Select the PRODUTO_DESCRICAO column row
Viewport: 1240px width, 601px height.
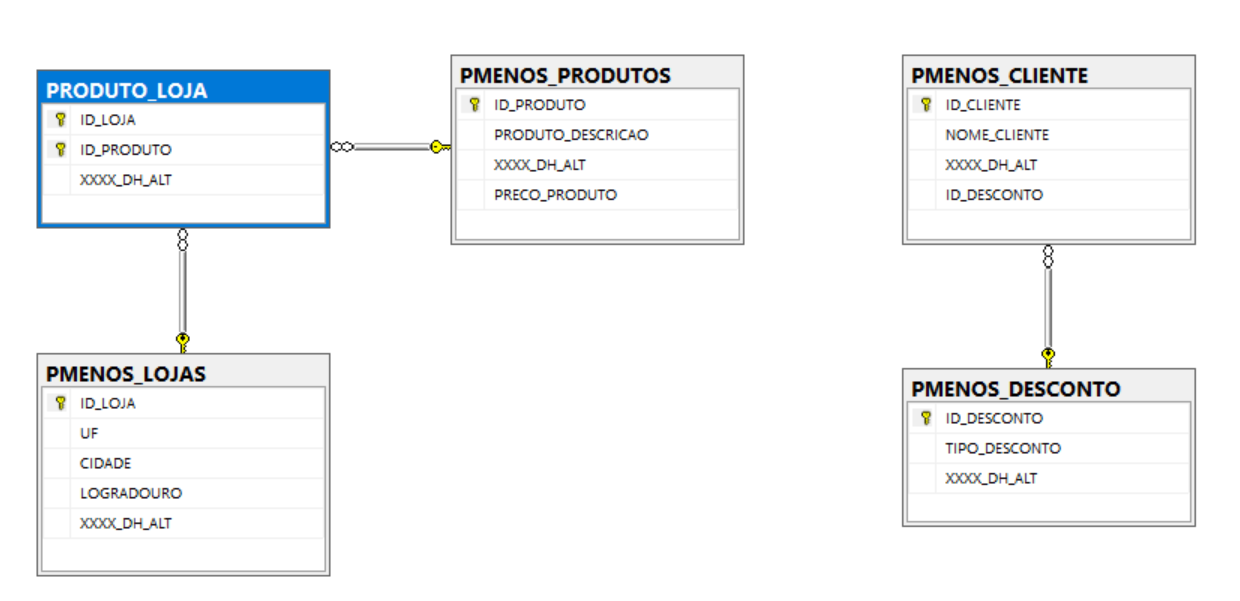coord(571,135)
